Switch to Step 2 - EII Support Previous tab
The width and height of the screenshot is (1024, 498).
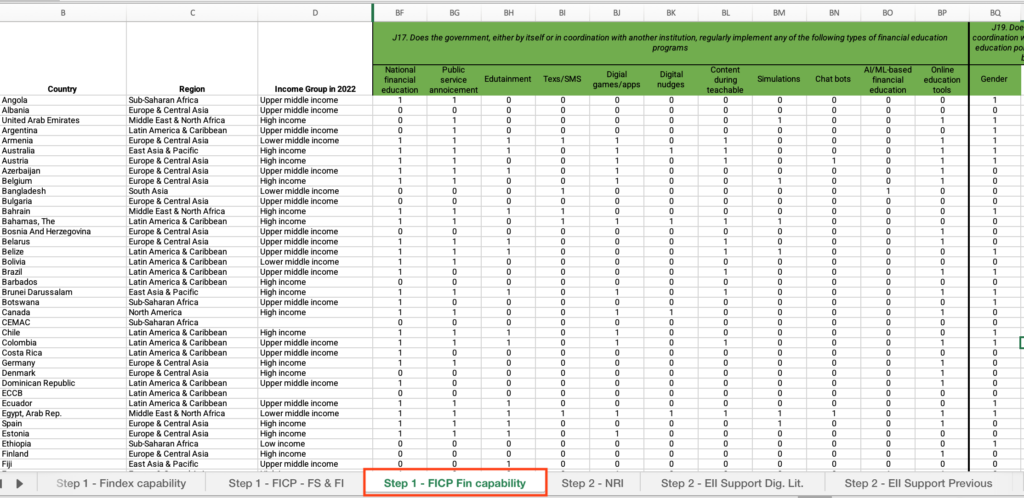pos(918,484)
